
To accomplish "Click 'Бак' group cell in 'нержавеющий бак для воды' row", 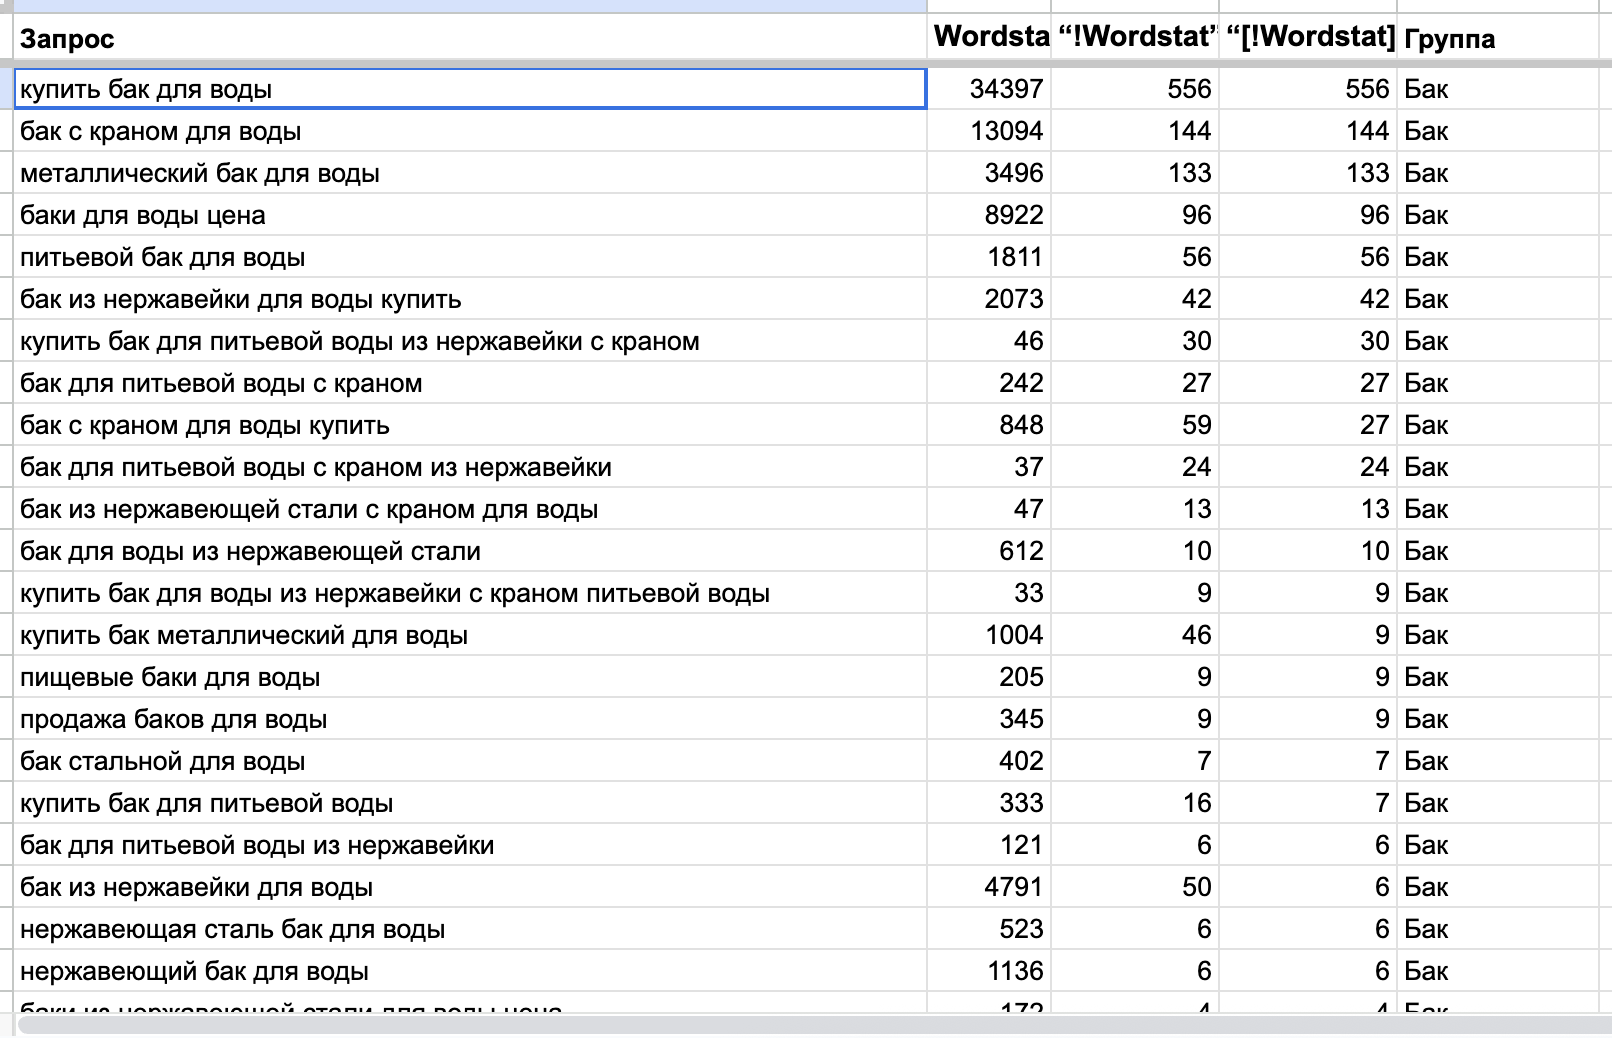I will [x=1498, y=971].
